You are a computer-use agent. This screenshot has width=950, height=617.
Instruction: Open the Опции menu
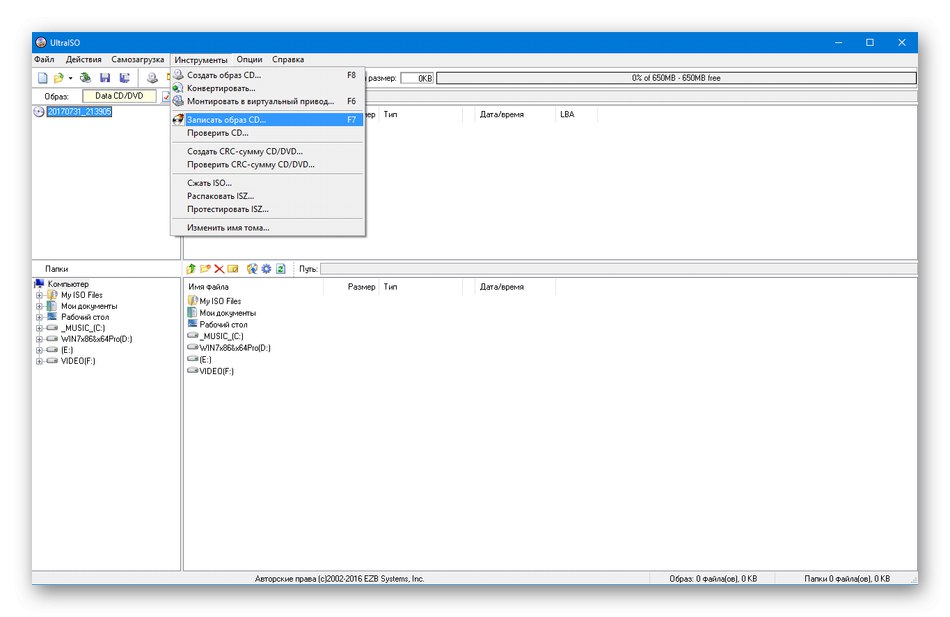pyautogui.click(x=249, y=59)
